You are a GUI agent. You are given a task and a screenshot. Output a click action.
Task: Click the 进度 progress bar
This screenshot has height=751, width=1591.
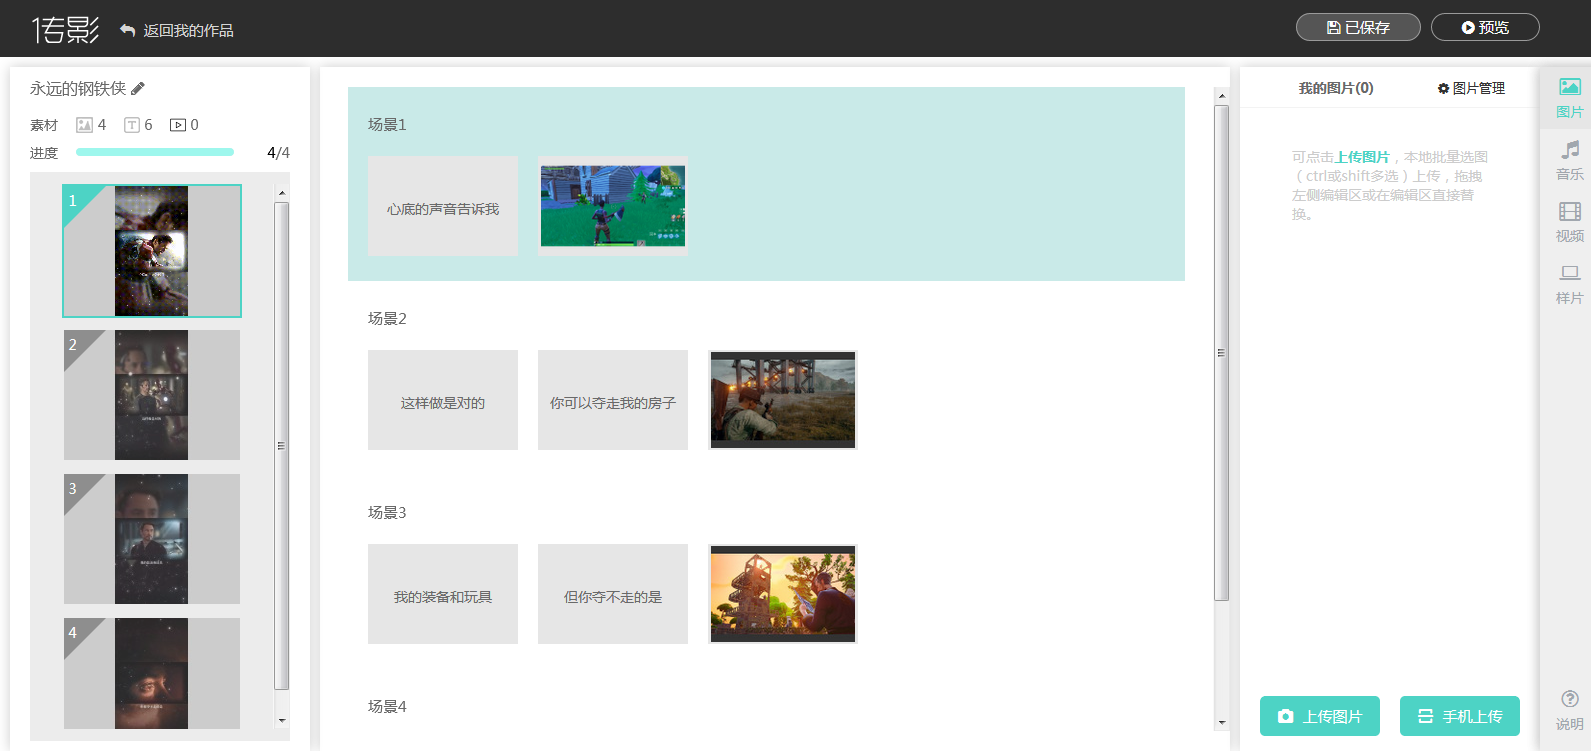(x=155, y=152)
